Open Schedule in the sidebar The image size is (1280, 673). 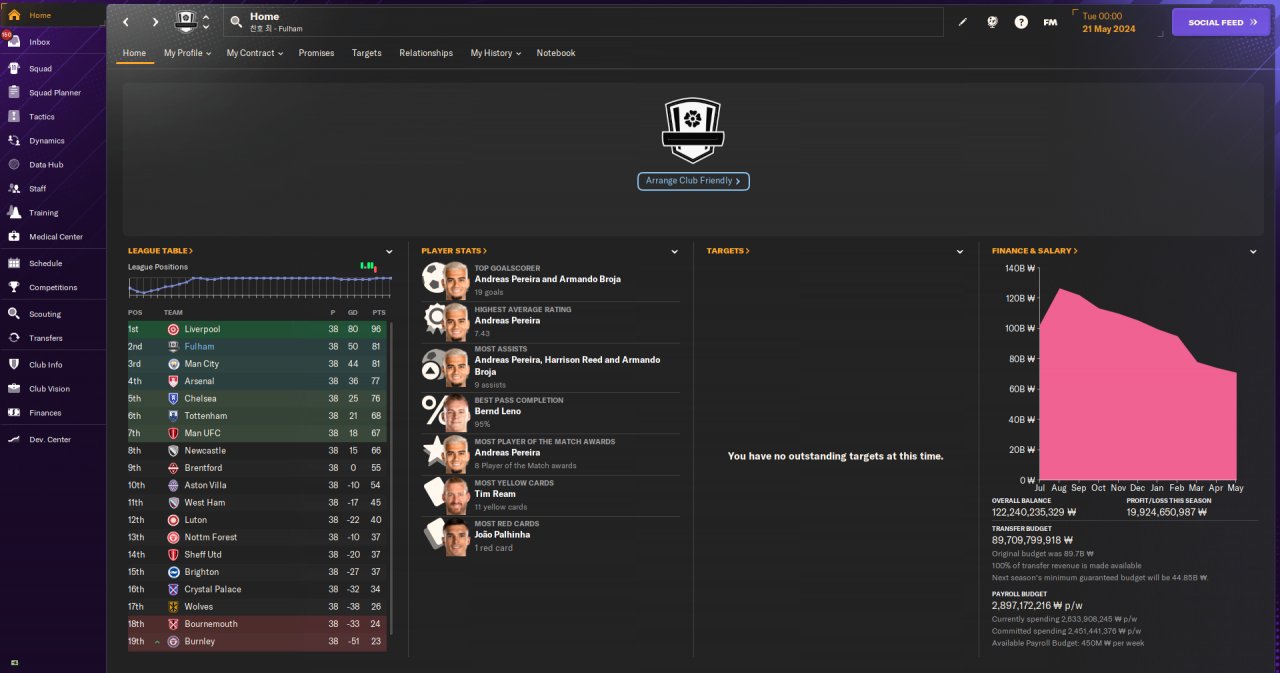coord(53,264)
